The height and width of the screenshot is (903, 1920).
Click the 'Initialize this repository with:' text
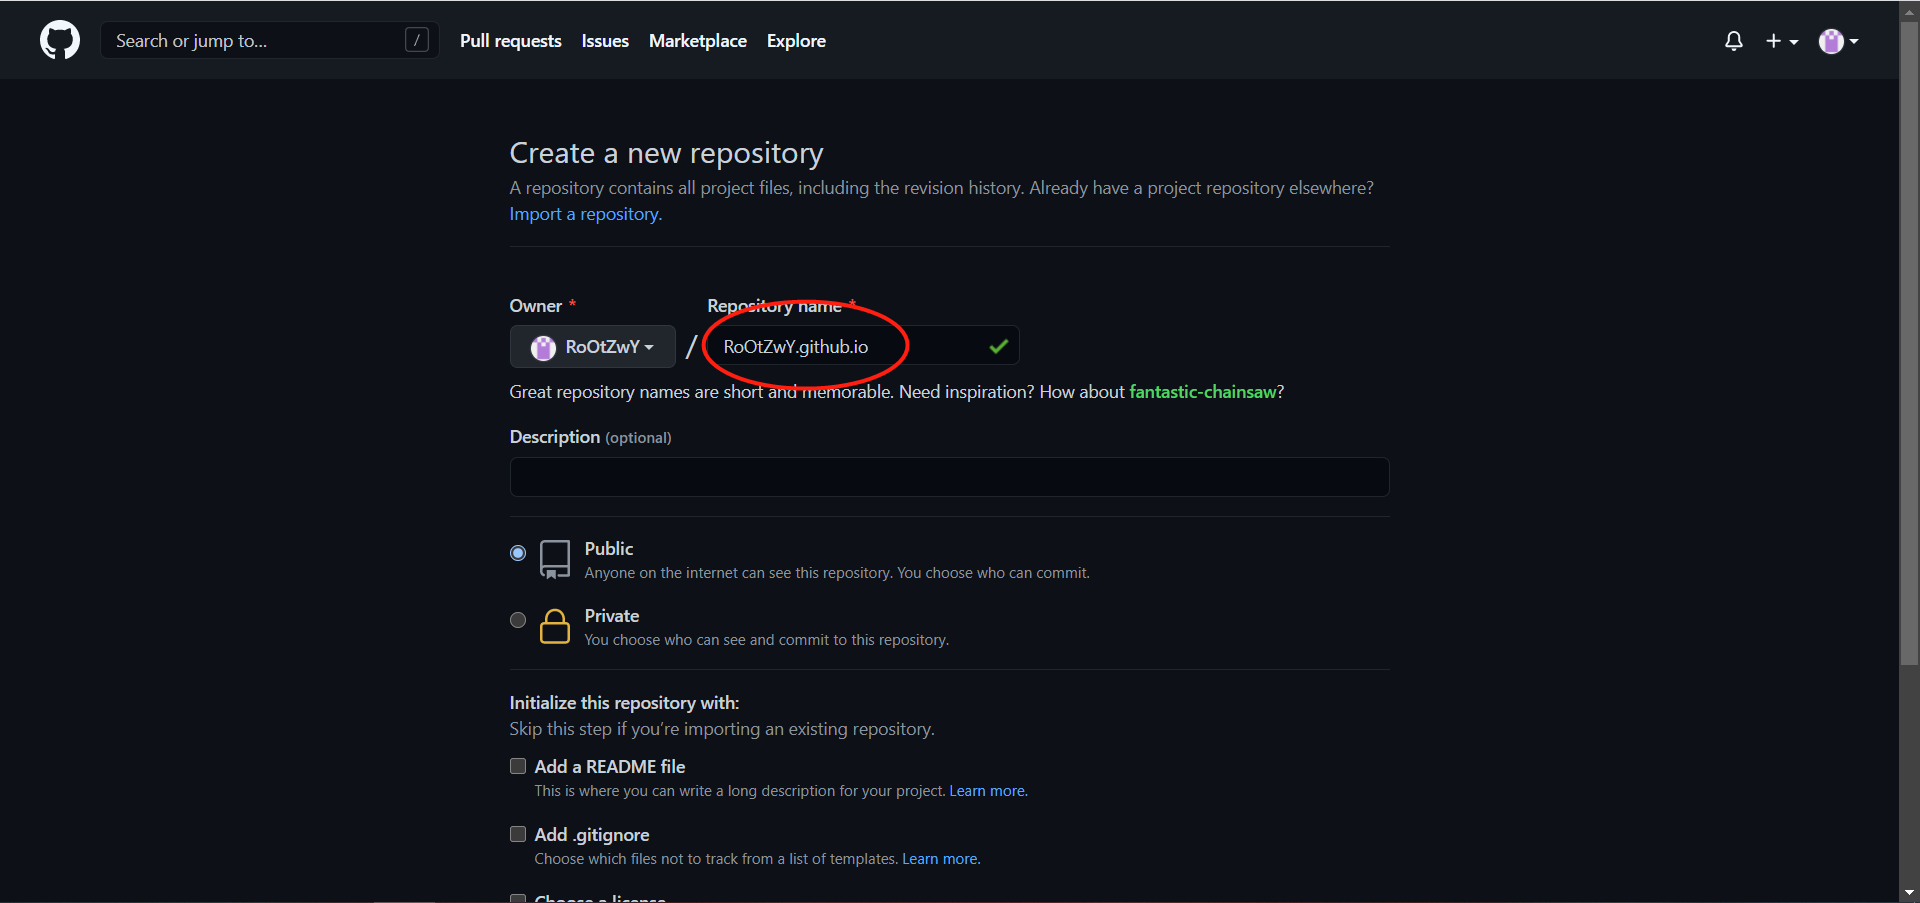point(624,703)
